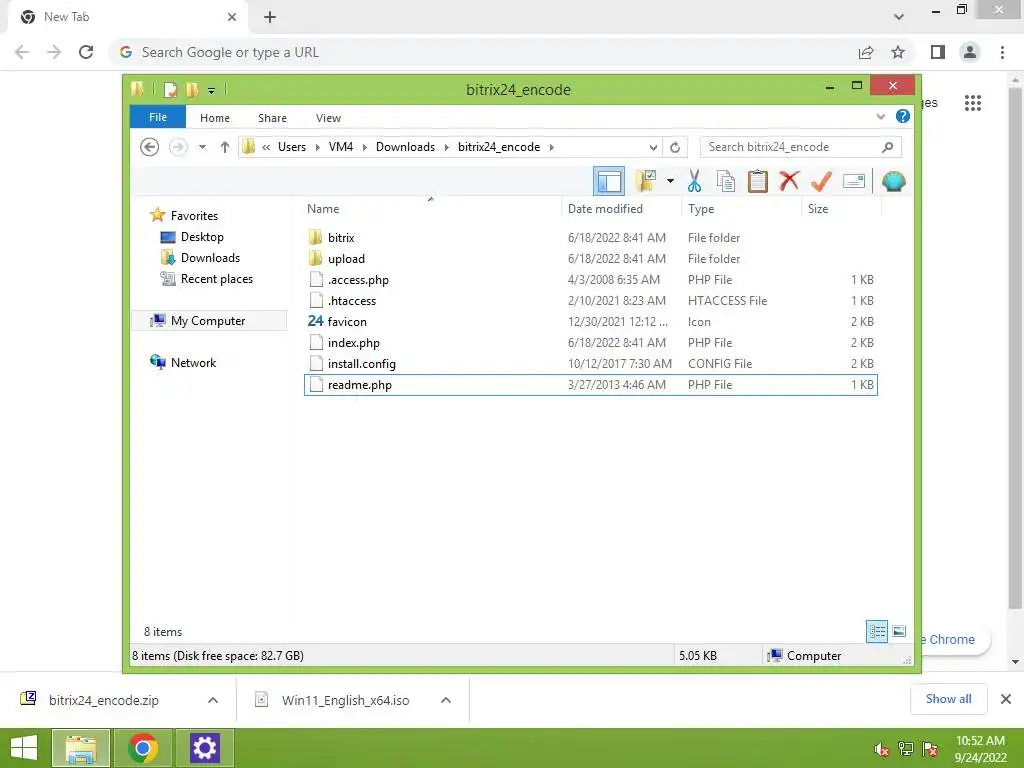The height and width of the screenshot is (768, 1024).
Task: Open the folder options dropdown arrow
Action: coord(670,181)
